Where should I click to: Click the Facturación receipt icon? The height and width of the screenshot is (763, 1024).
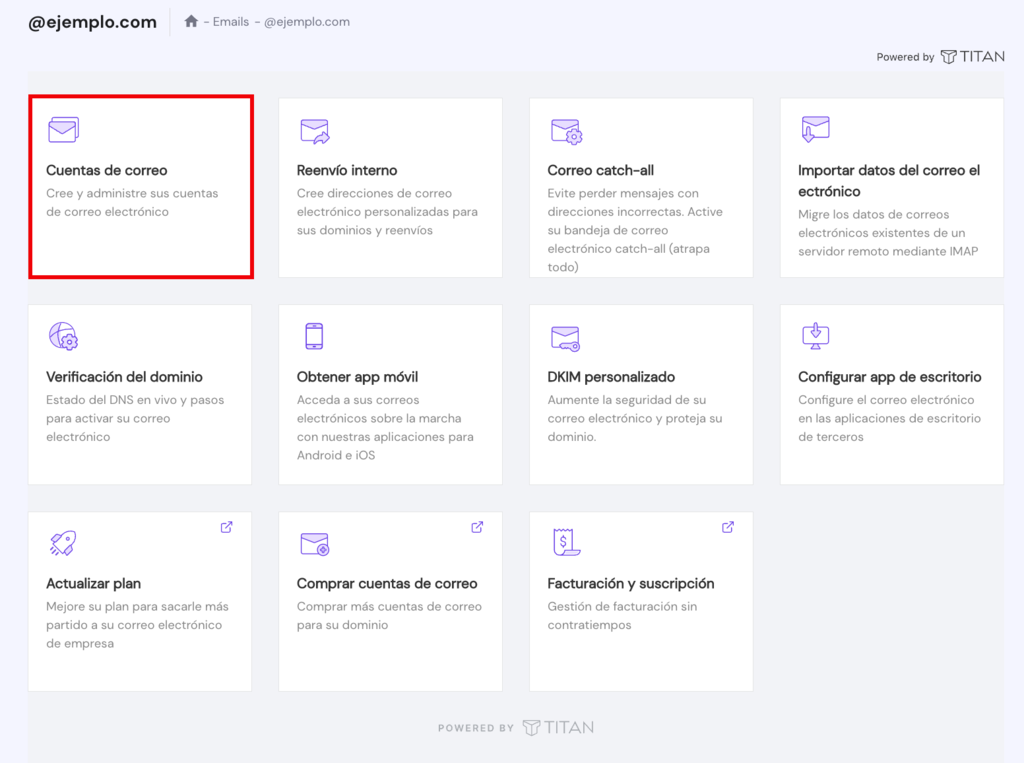[565, 543]
